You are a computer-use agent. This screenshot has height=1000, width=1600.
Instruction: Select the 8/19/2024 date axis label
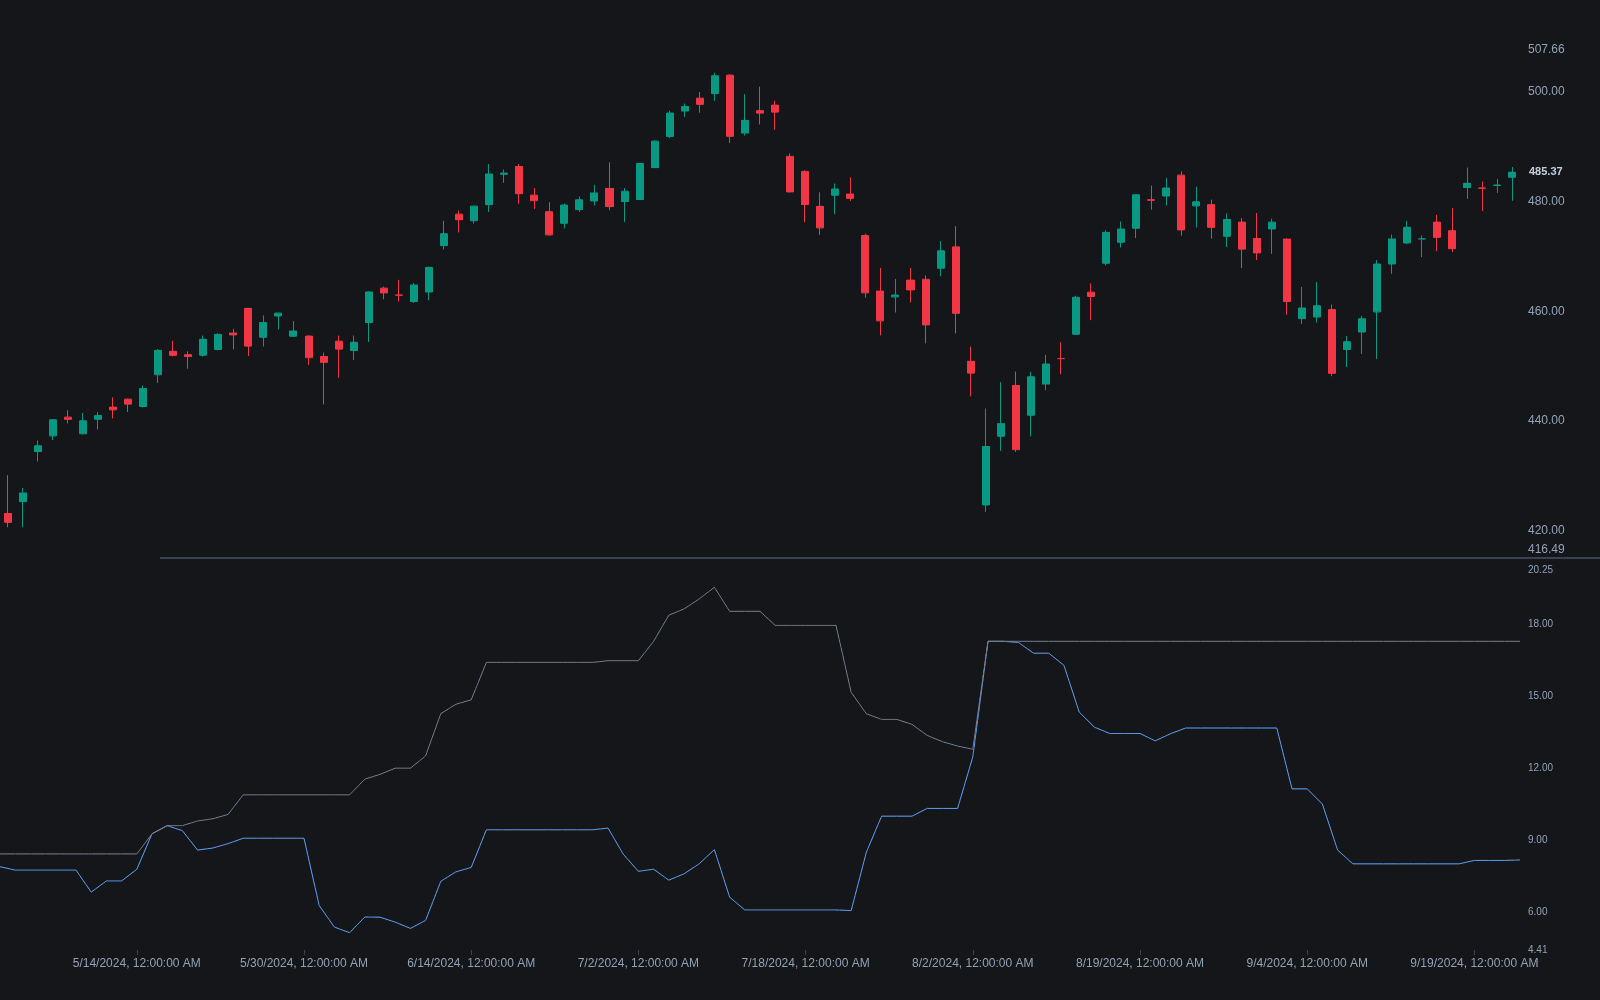(x=1140, y=963)
